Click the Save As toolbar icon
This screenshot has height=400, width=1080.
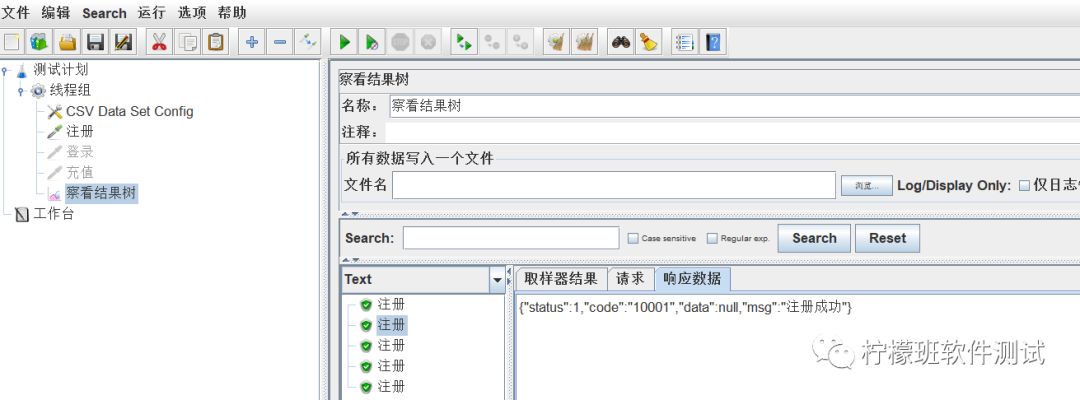(x=123, y=43)
